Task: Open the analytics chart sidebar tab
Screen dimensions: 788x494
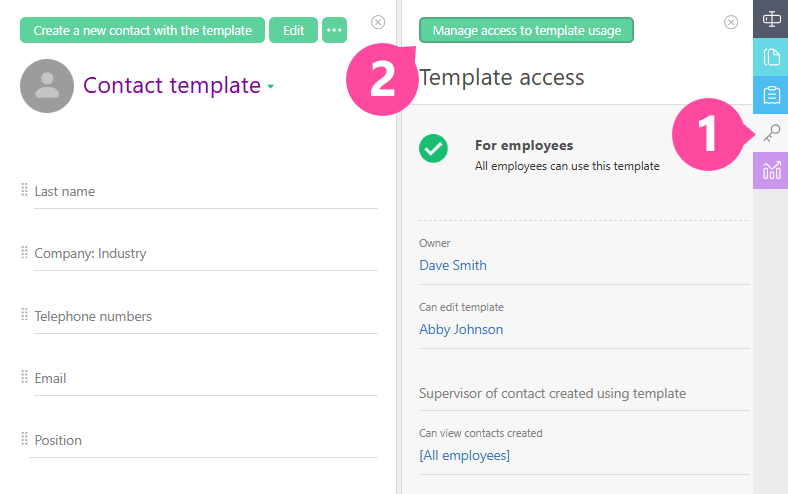Action: (771, 171)
